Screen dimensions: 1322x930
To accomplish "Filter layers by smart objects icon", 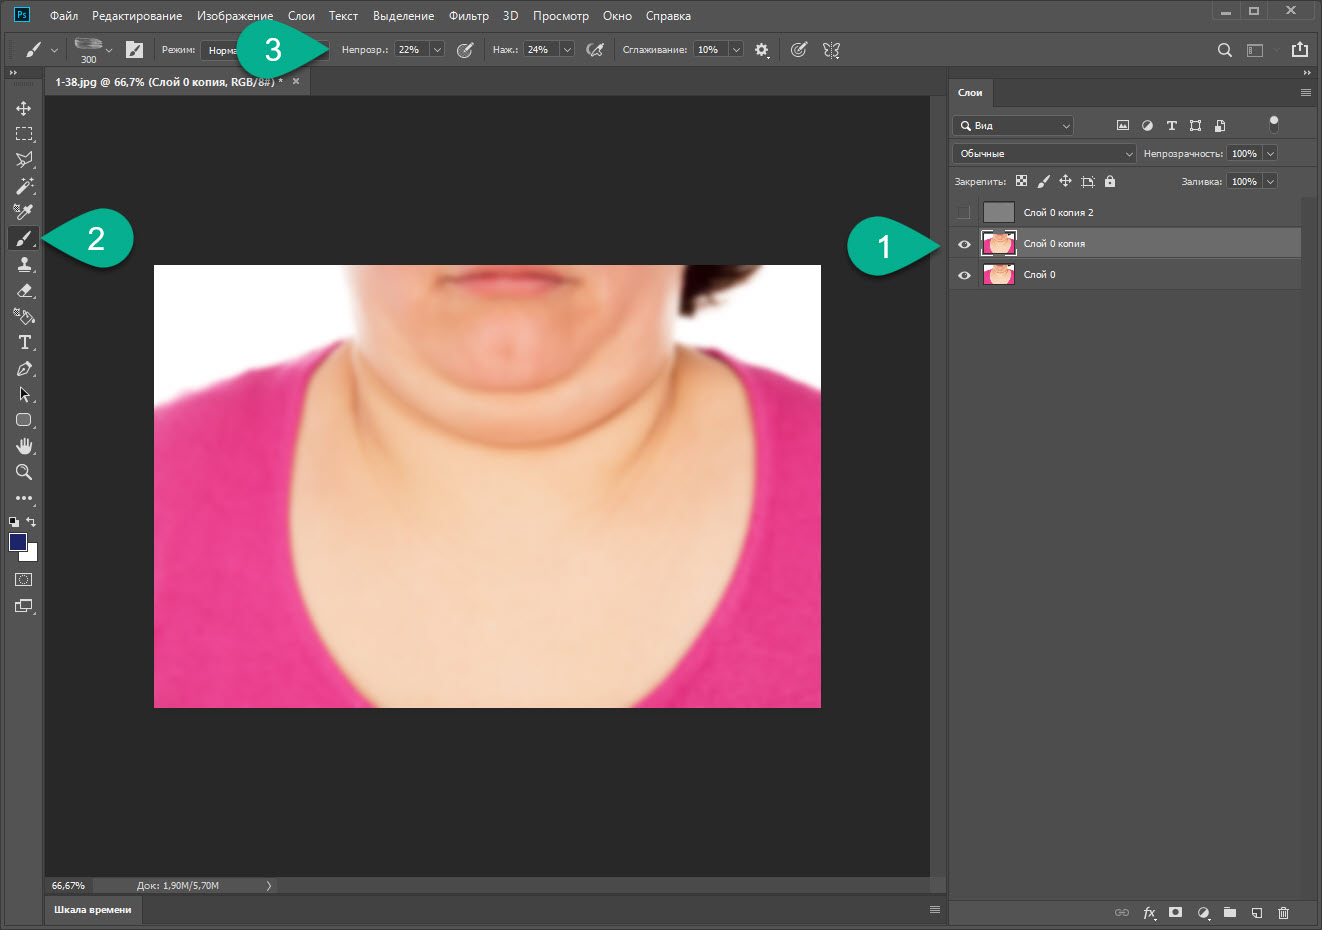I will [1220, 125].
